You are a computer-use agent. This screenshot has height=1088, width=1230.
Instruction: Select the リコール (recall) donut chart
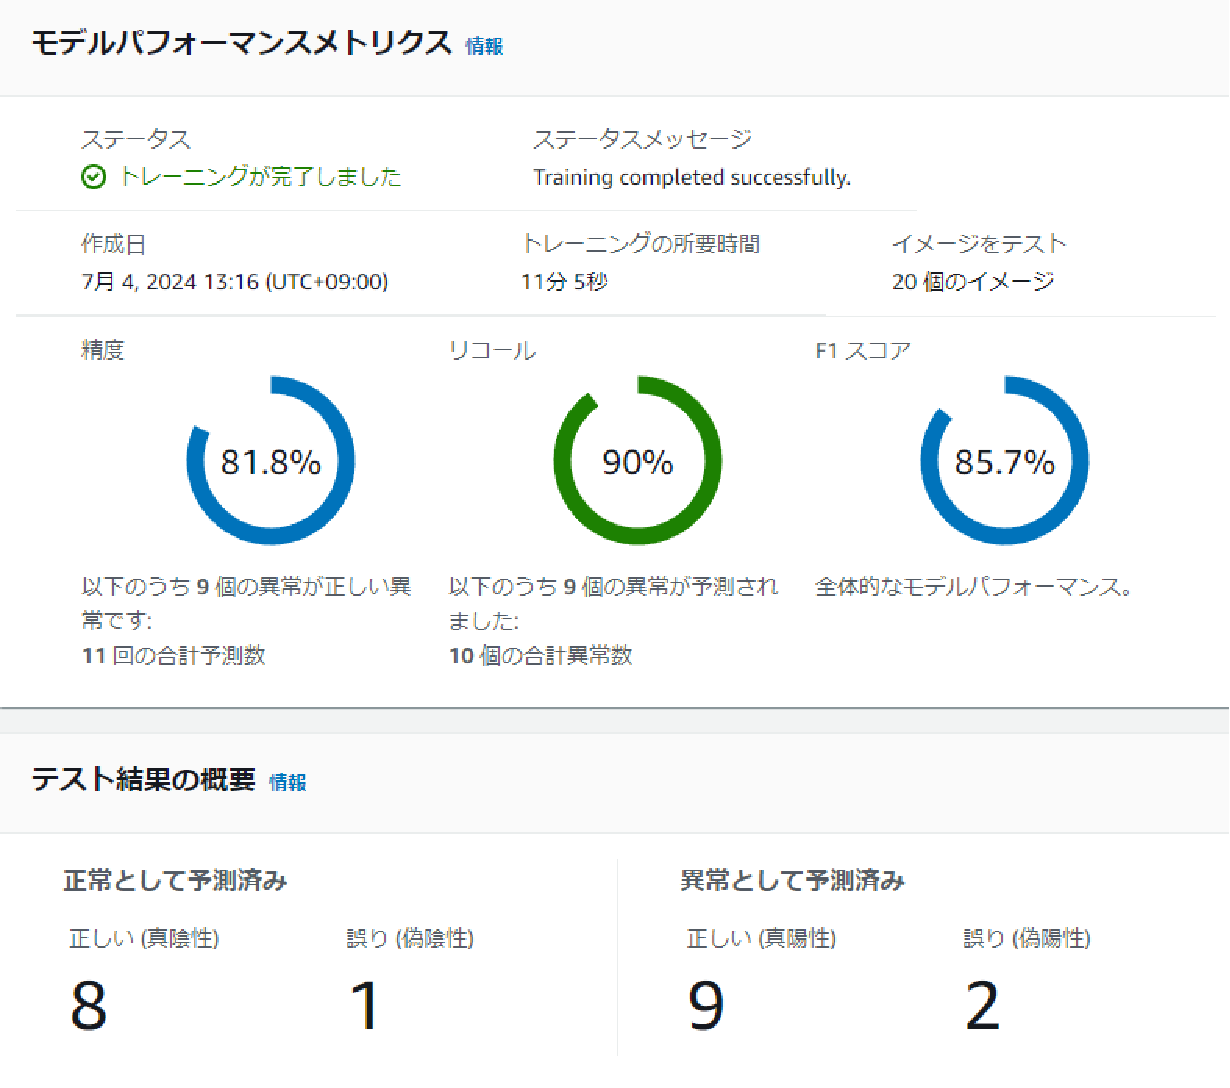click(637, 460)
